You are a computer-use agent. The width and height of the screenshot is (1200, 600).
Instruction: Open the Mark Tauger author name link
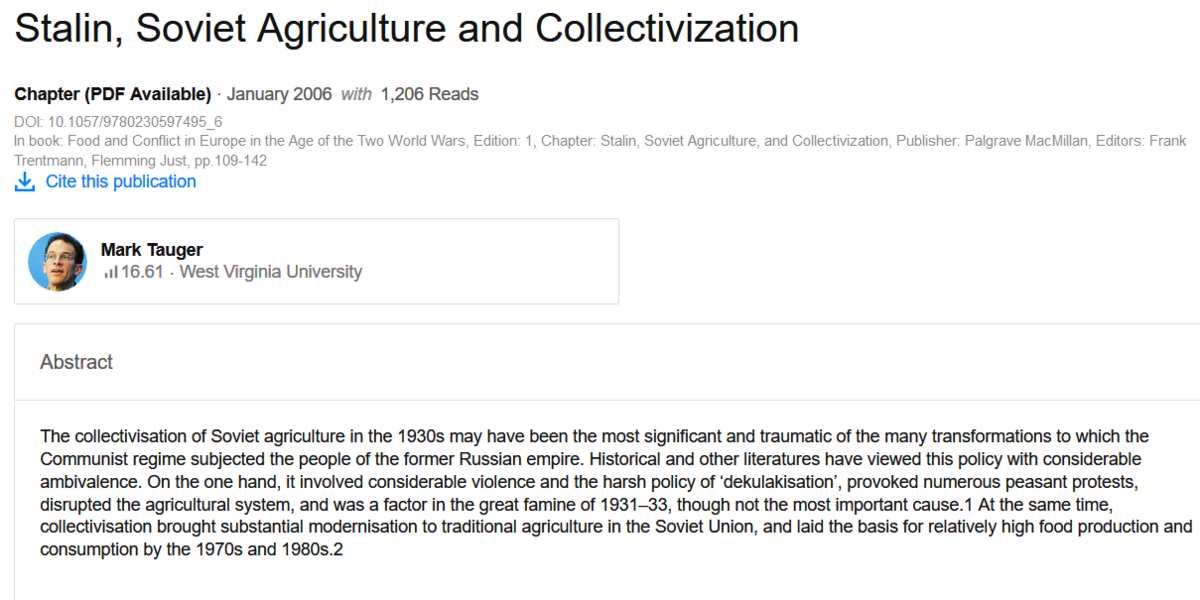click(152, 250)
